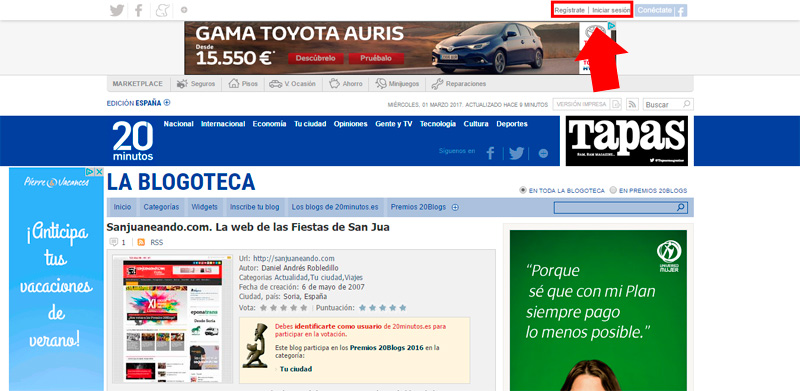This screenshot has width=800, height=391.
Task: Click the Versión impresa button
Action: coord(581,104)
